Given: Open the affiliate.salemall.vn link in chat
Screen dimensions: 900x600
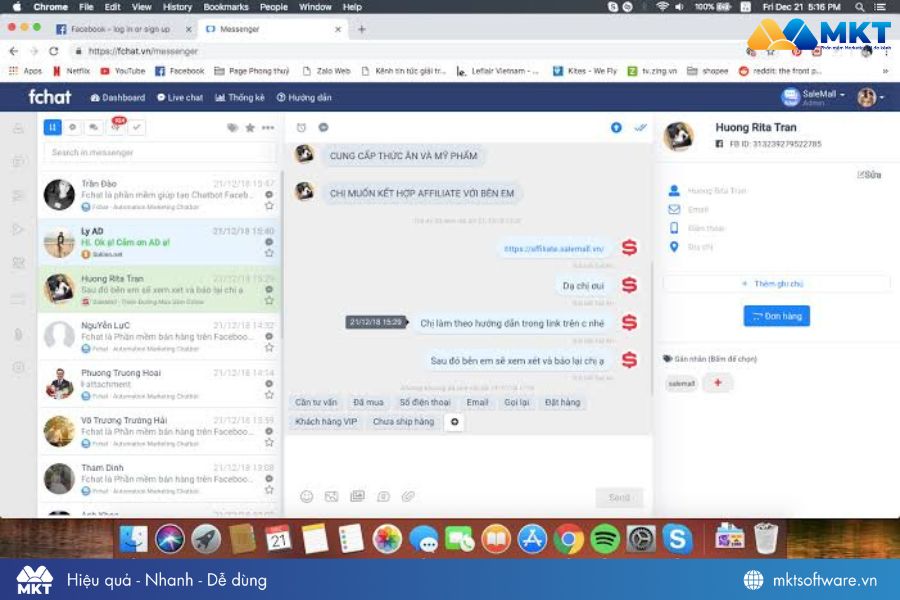Looking at the screenshot, I should click(553, 249).
